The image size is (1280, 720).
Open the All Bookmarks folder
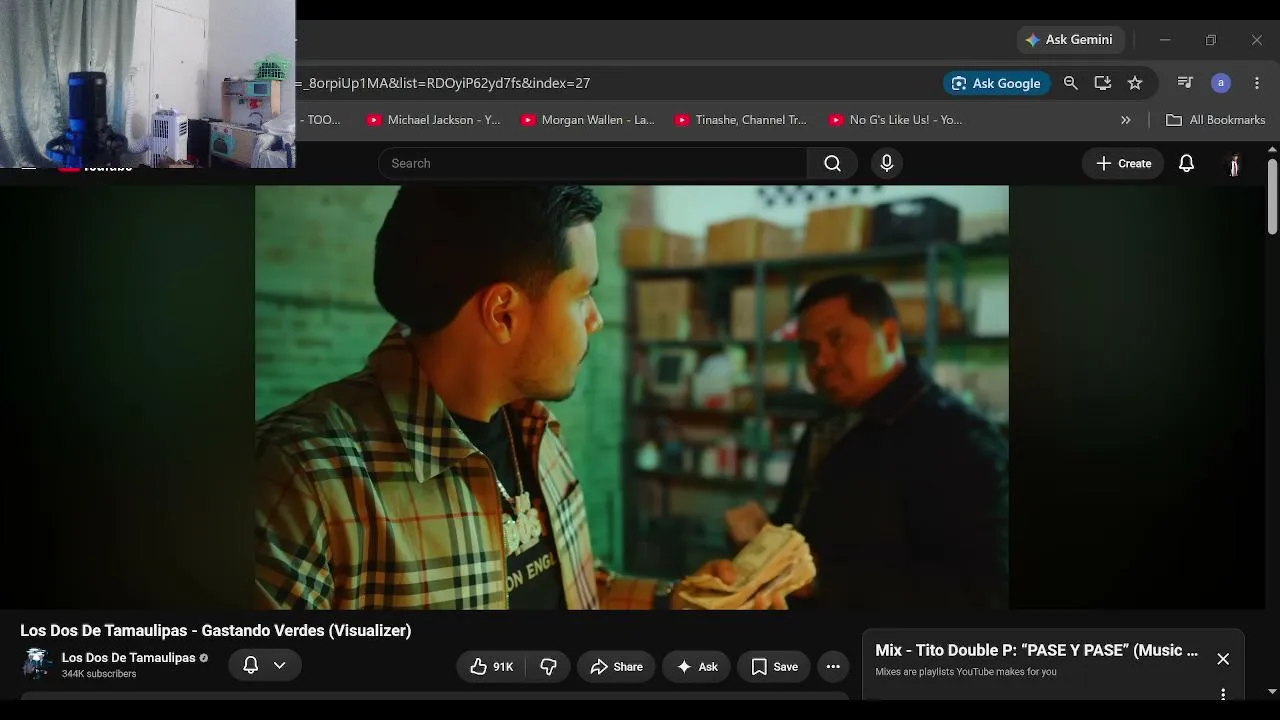click(x=1216, y=120)
